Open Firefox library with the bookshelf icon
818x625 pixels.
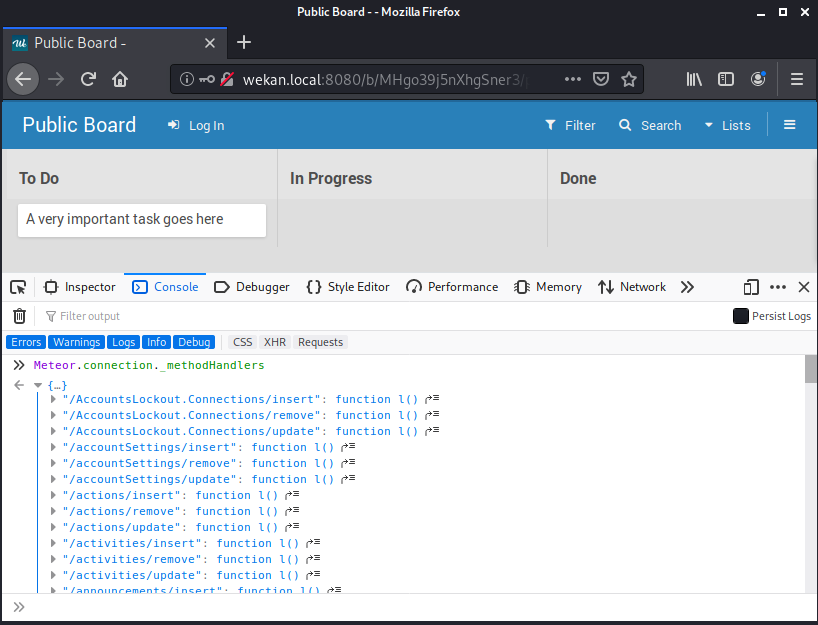694,79
